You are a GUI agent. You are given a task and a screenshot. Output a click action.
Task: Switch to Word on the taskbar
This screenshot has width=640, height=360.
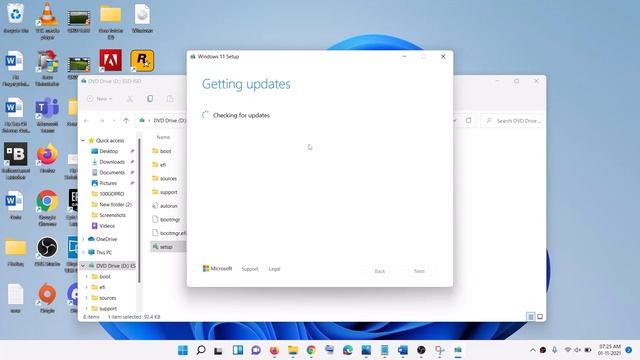pos(403,350)
